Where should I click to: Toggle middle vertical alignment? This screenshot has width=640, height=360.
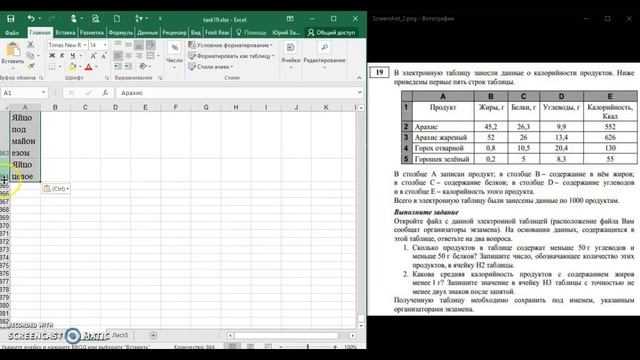click(x=128, y=45)
